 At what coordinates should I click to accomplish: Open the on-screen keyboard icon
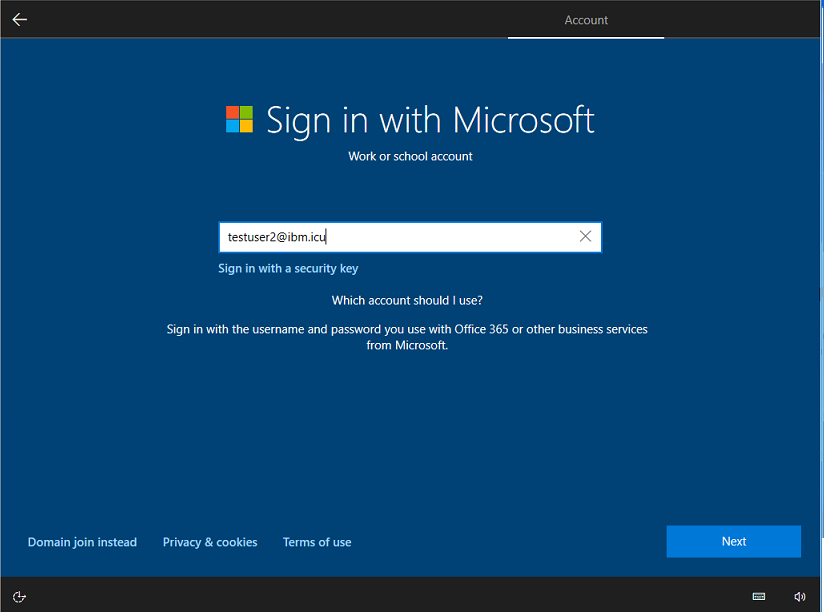pos(758,596)
